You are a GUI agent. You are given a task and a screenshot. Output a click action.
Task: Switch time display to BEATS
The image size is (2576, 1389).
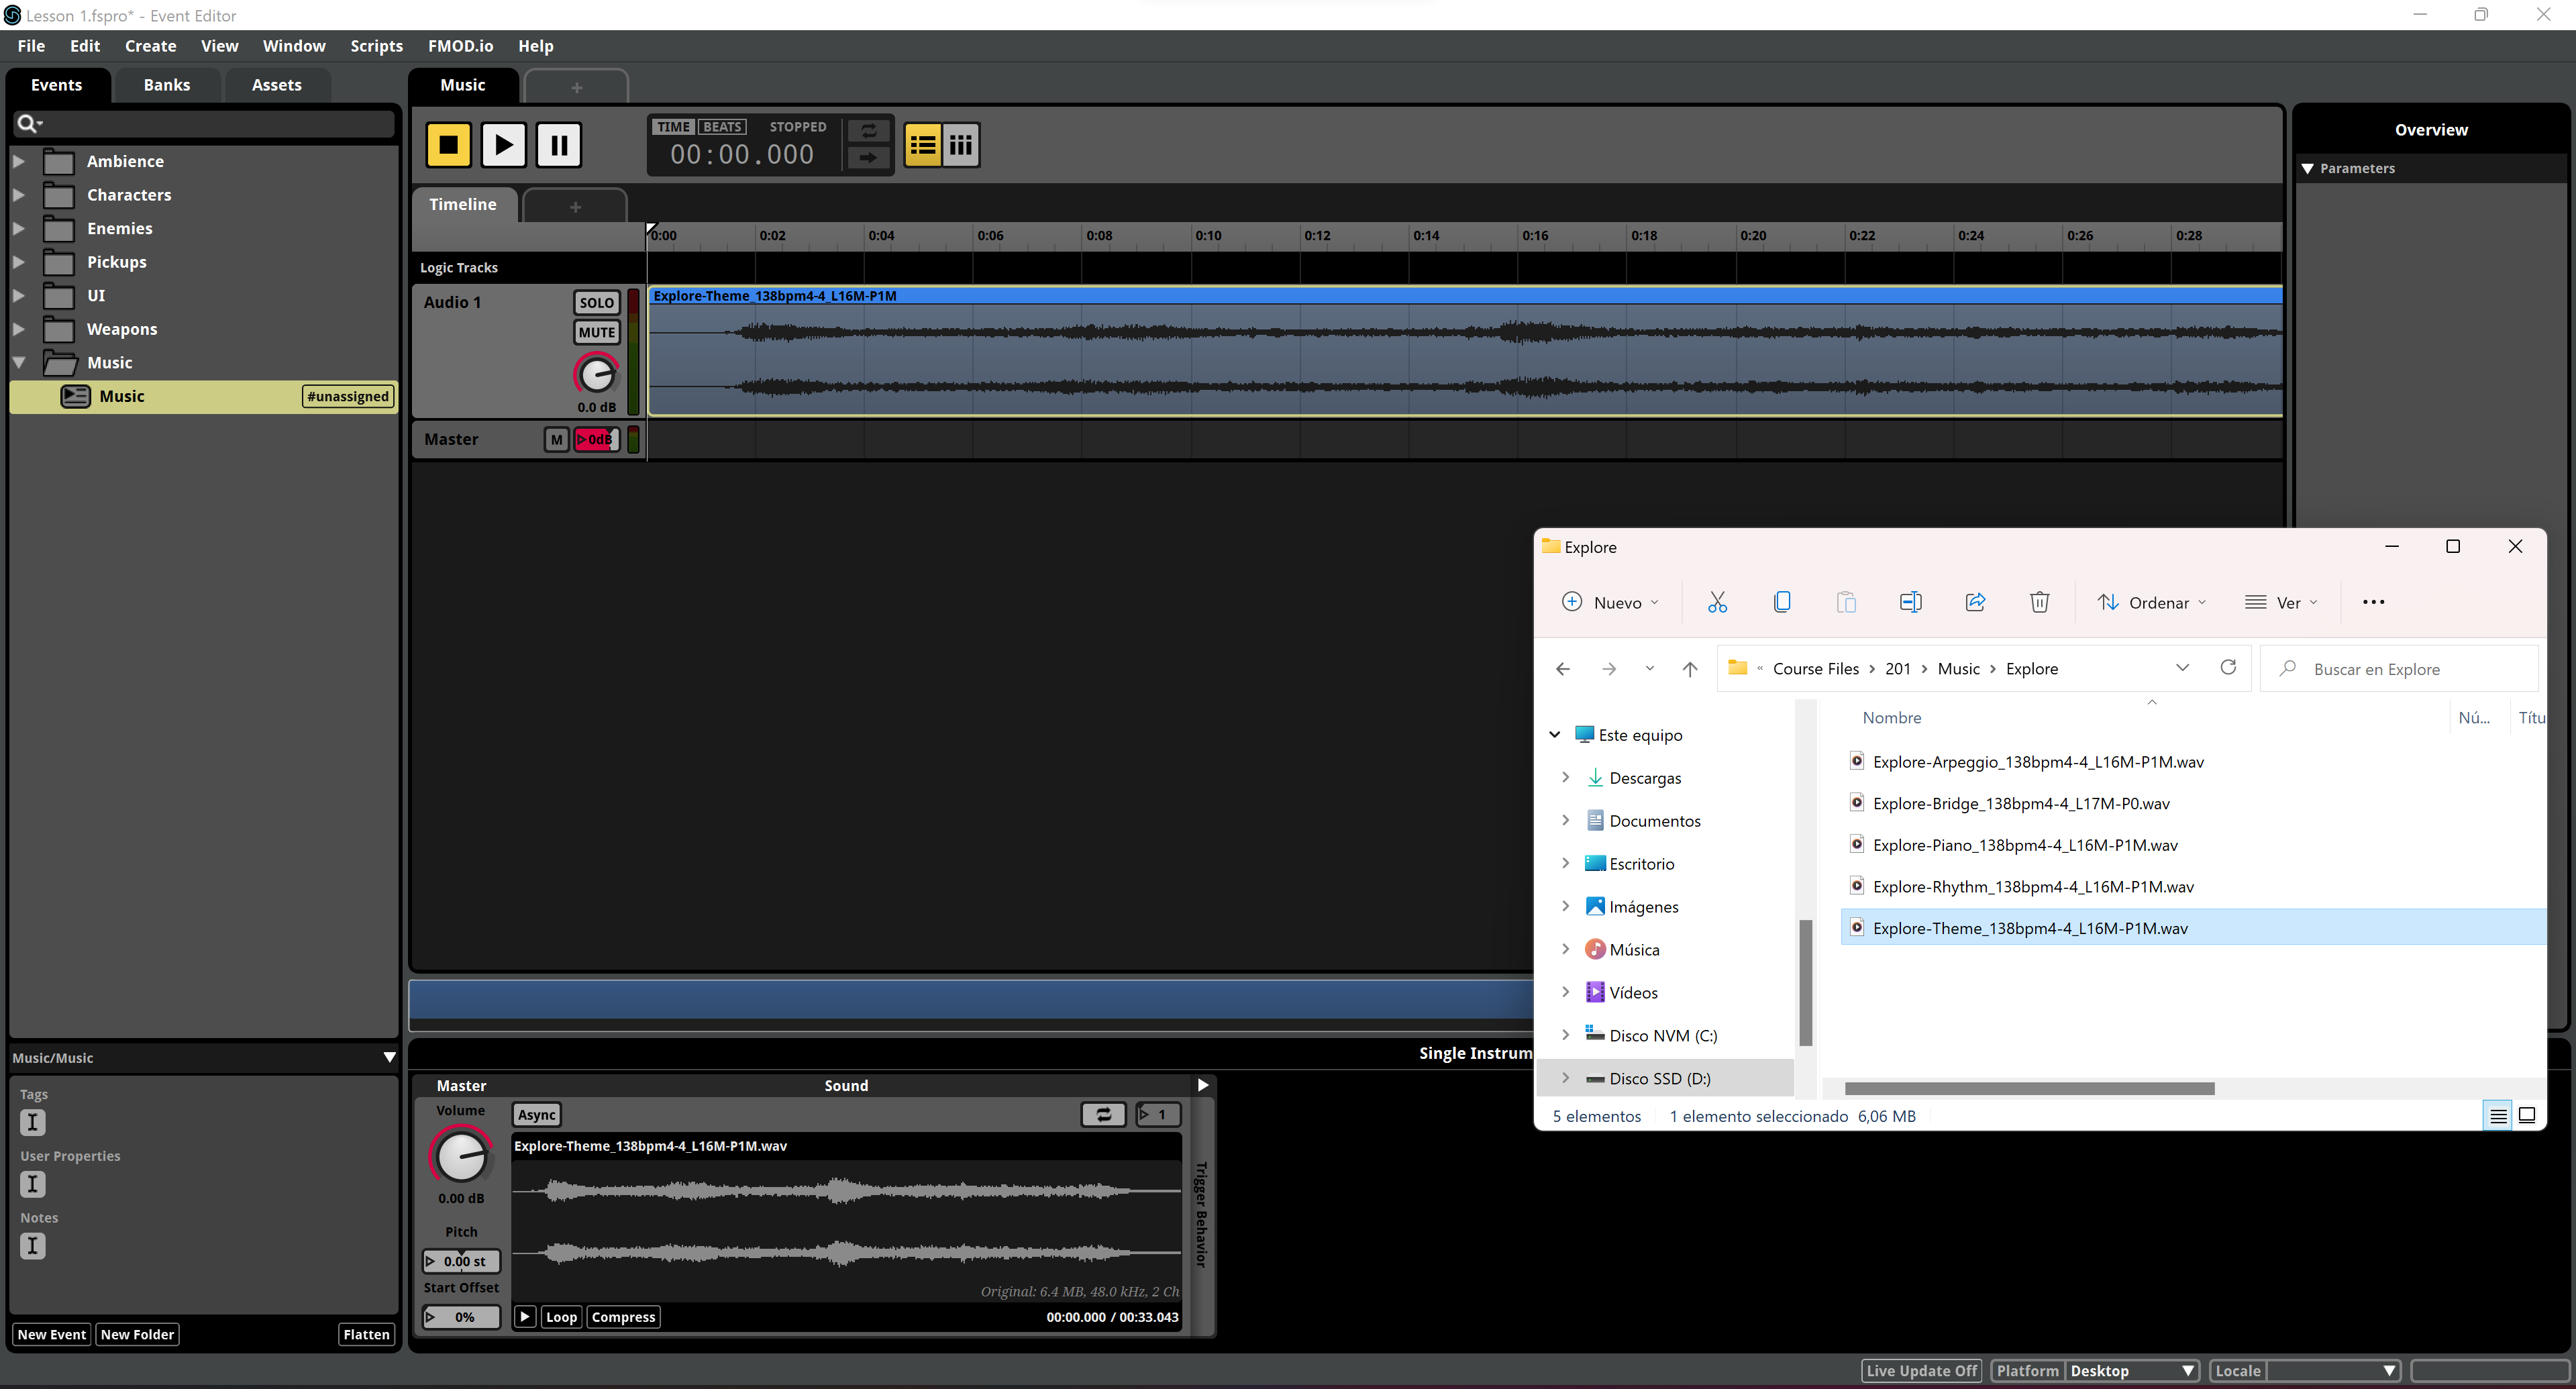pos(722,127)
